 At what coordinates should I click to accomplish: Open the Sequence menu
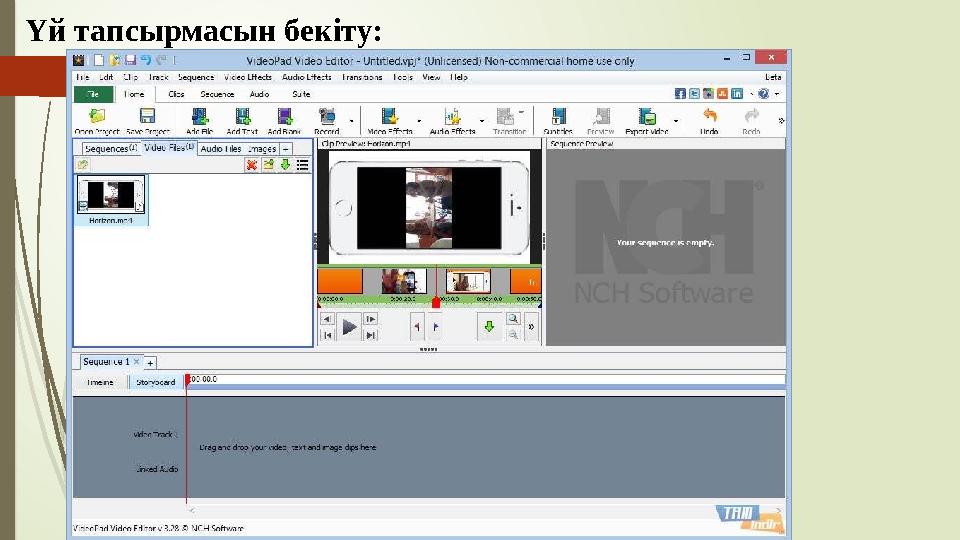click(196, 77)
